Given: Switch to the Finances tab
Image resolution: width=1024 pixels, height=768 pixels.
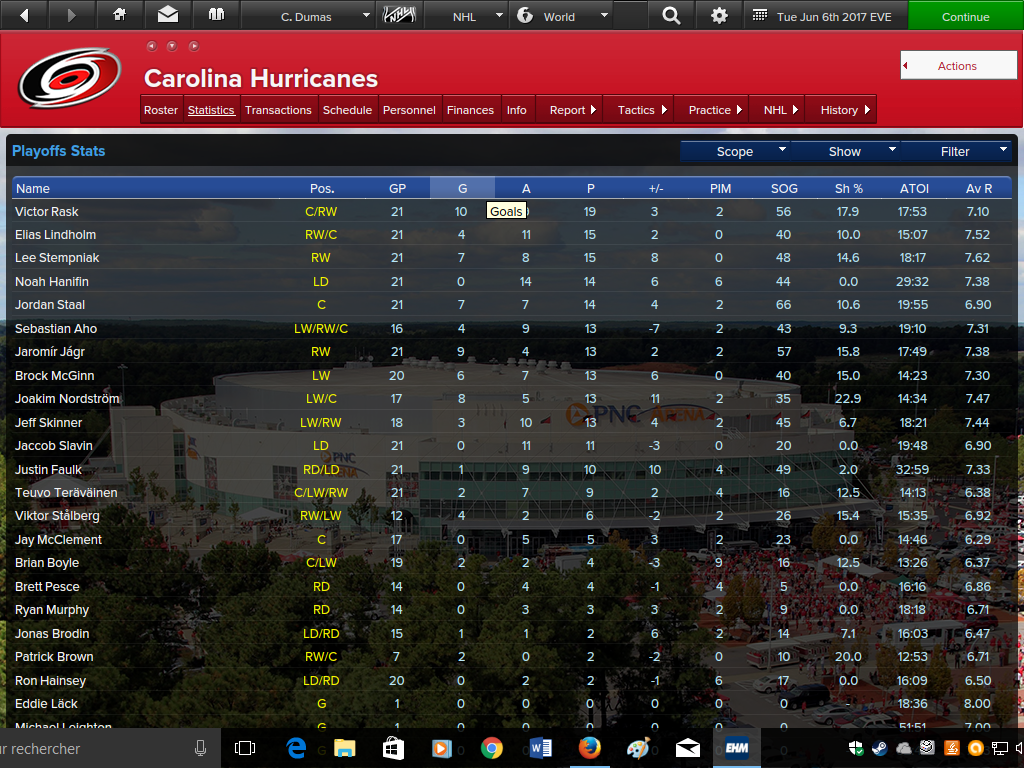Looking at the screenshot, I should tap(470, 110).
